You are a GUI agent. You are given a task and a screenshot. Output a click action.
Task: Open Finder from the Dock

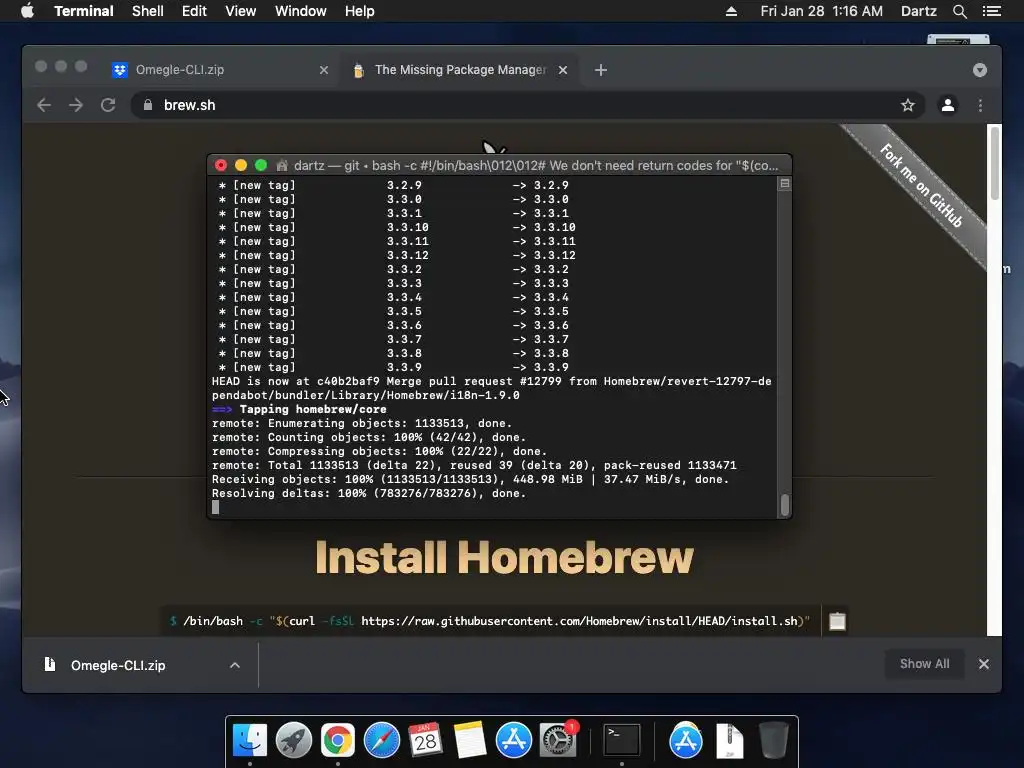[249, 740]
